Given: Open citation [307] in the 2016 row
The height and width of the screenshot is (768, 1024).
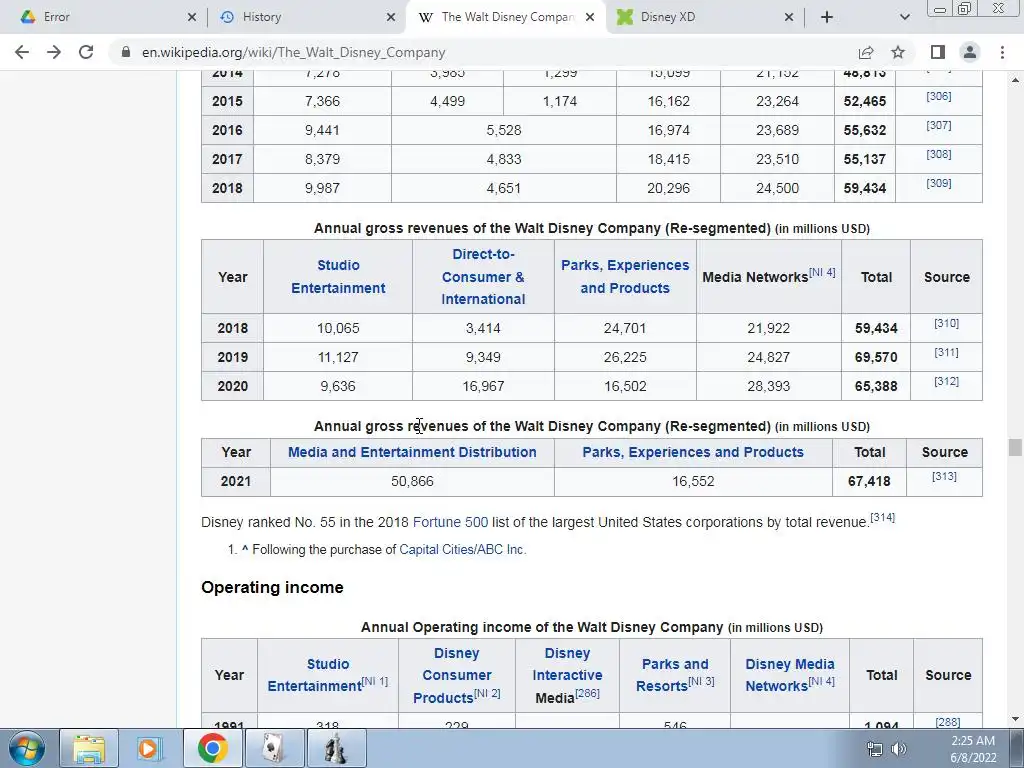Looking at the screenshot, I should [x=938, y=125].
